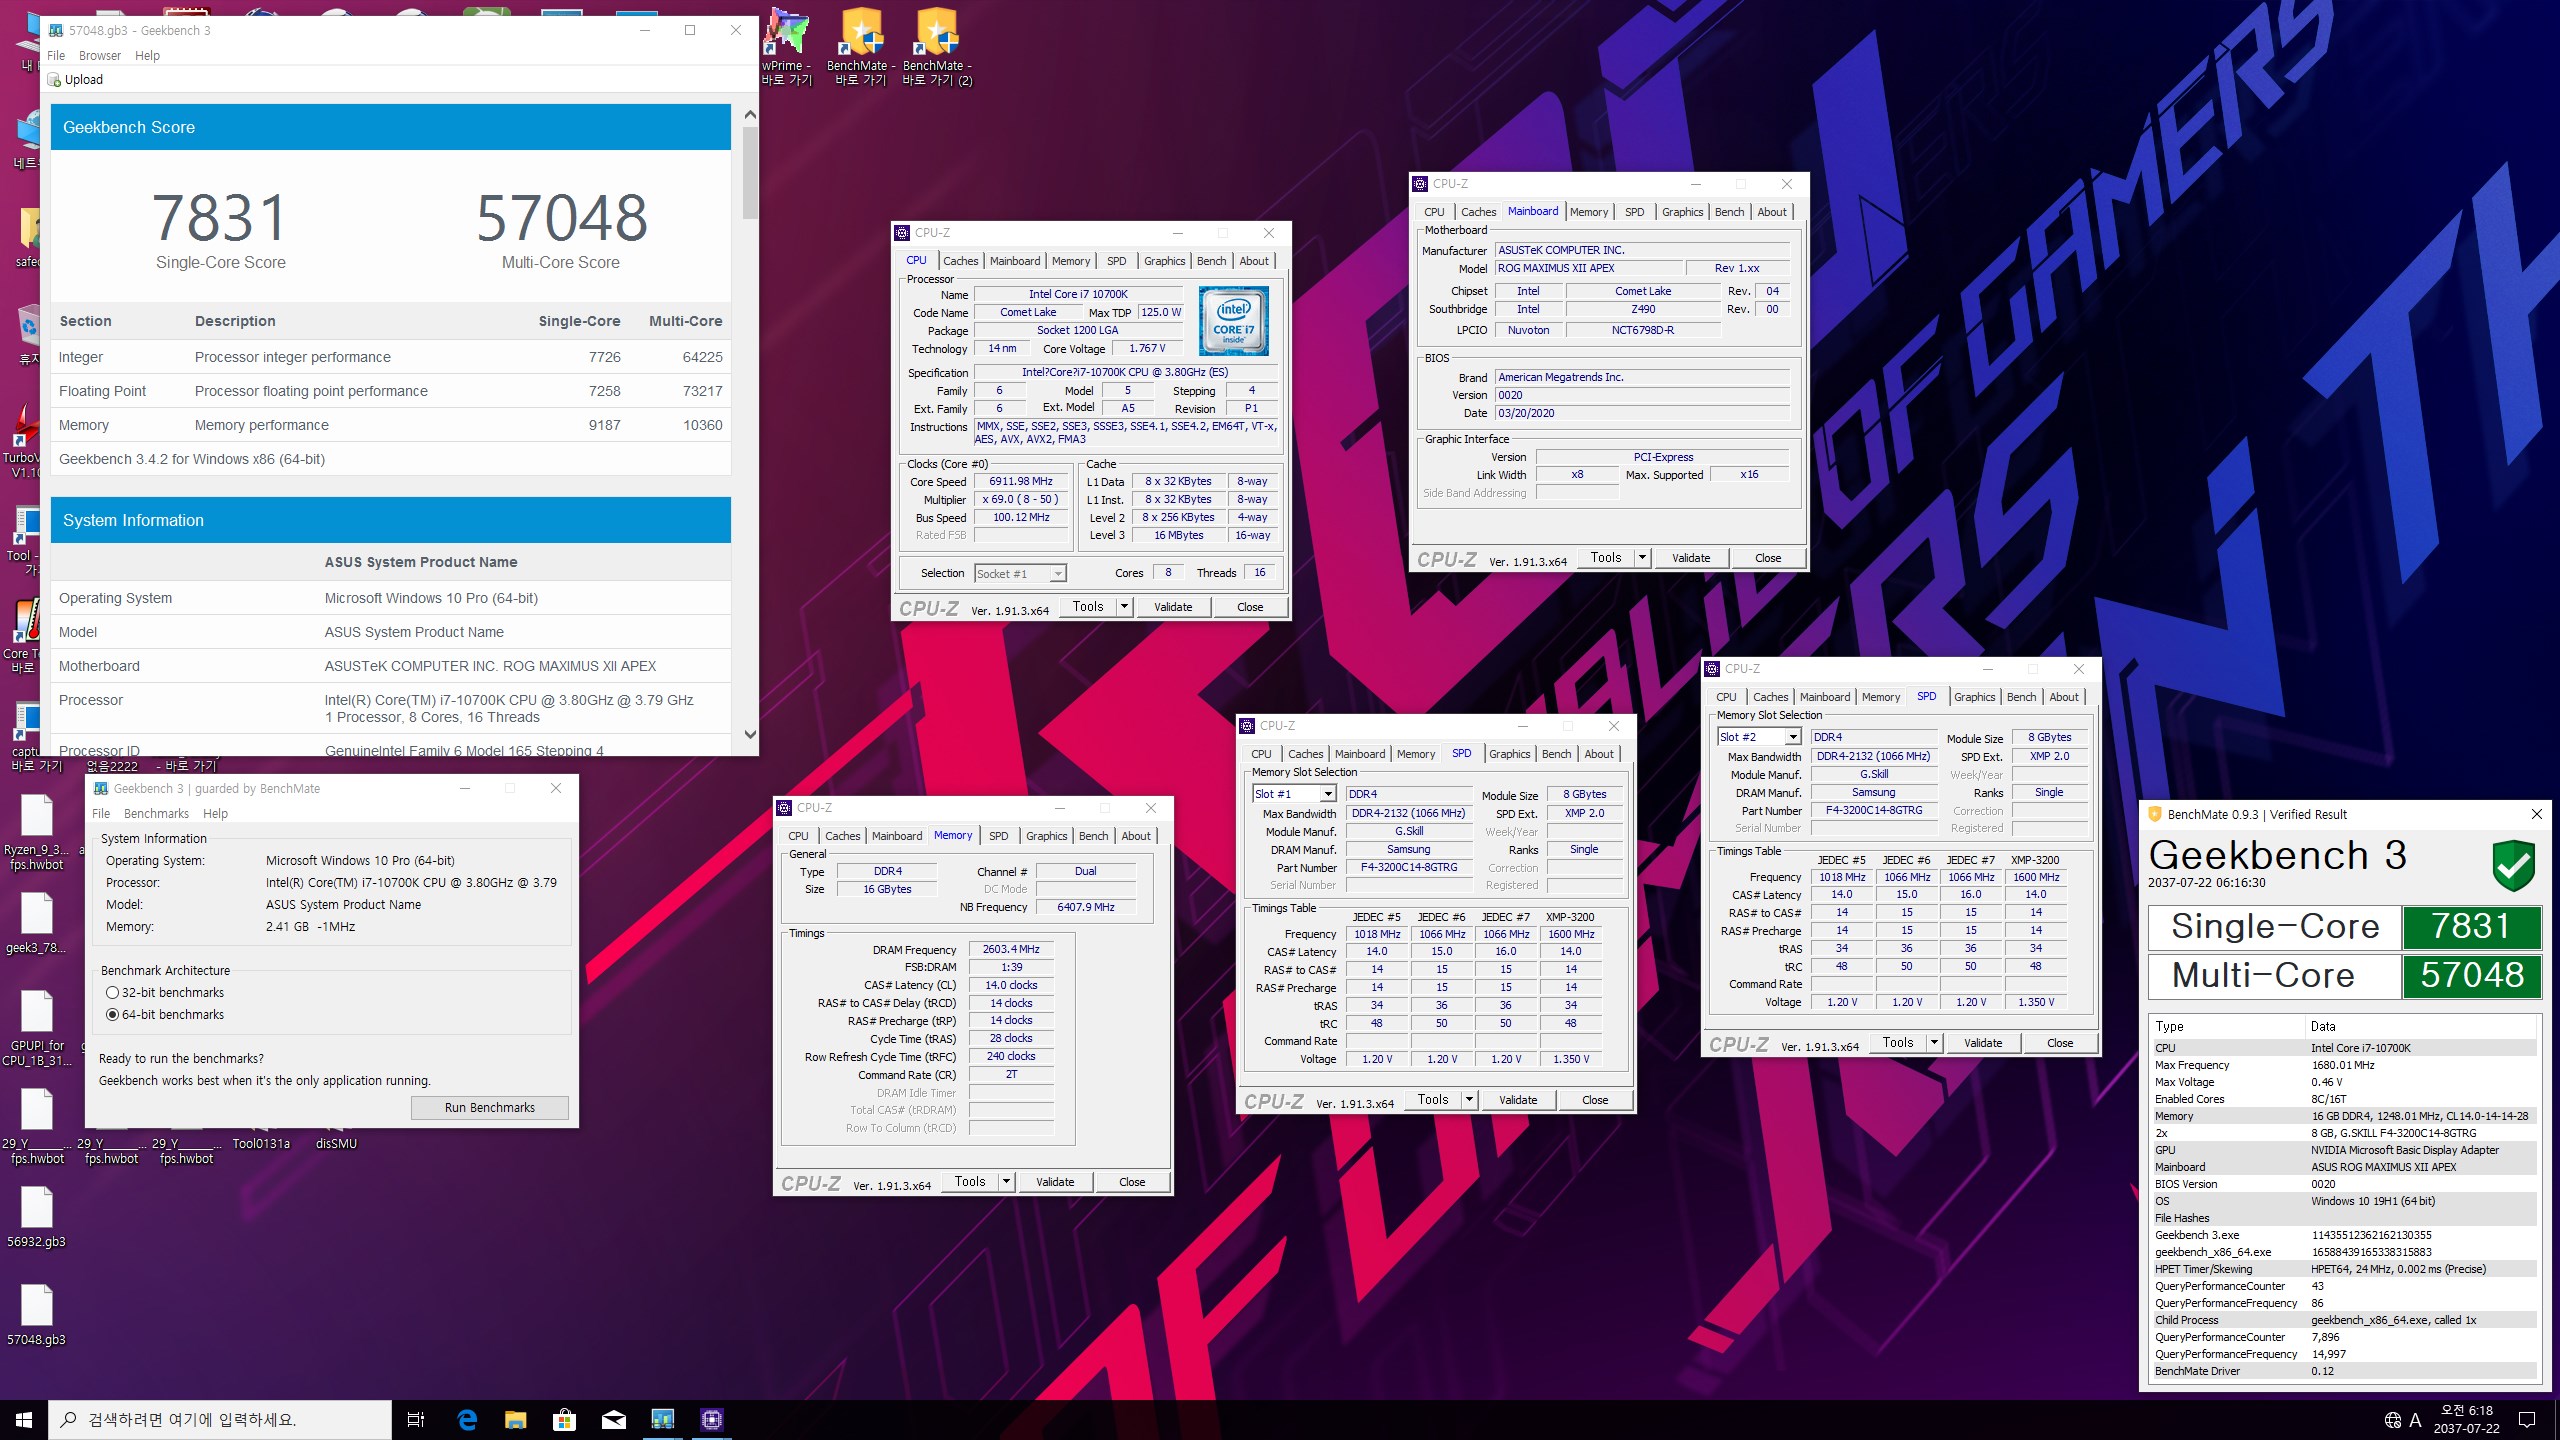Click the Geekbench results vertical scrollbar thumb
This screenshot has width=2560, height=1440.
point(750,173)
